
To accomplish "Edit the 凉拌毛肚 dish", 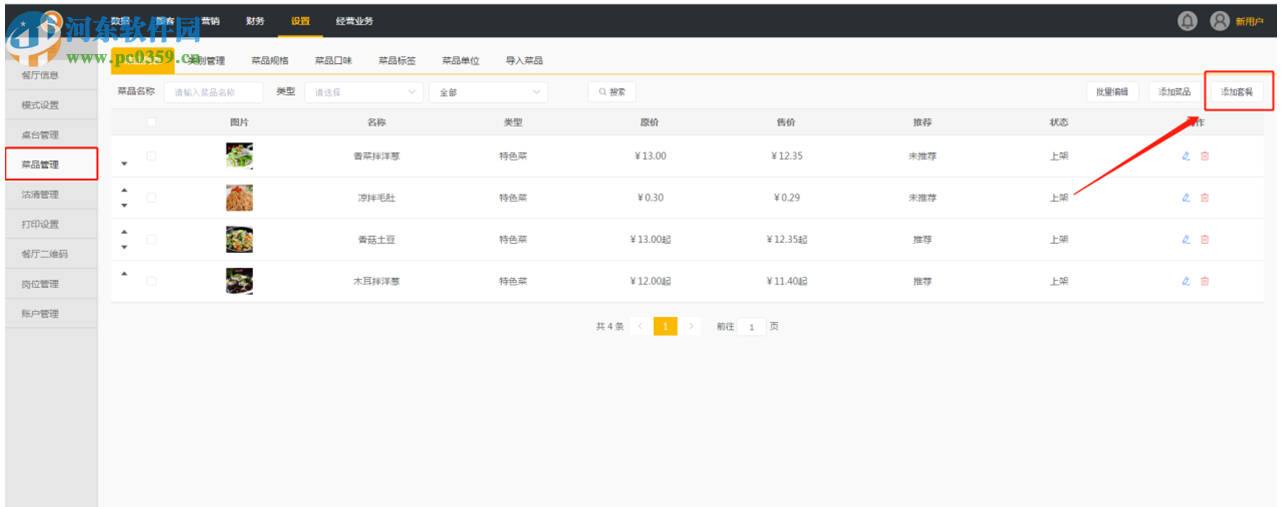I will click(1186, 198).
